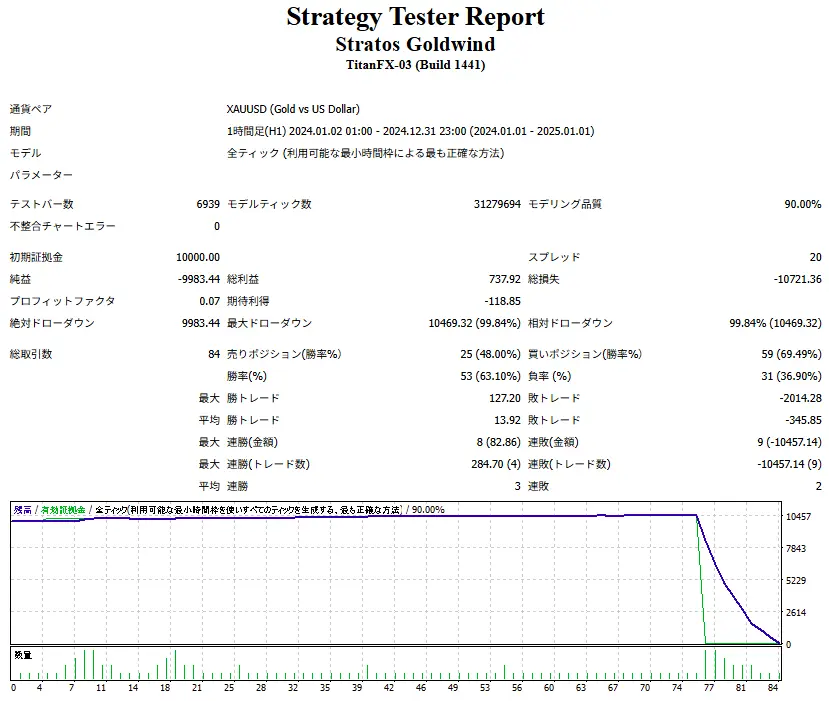This screenshot has width=829, height=701.
Task: Click the プロフィットファクタ value 0.07
Action: (209, 301)
